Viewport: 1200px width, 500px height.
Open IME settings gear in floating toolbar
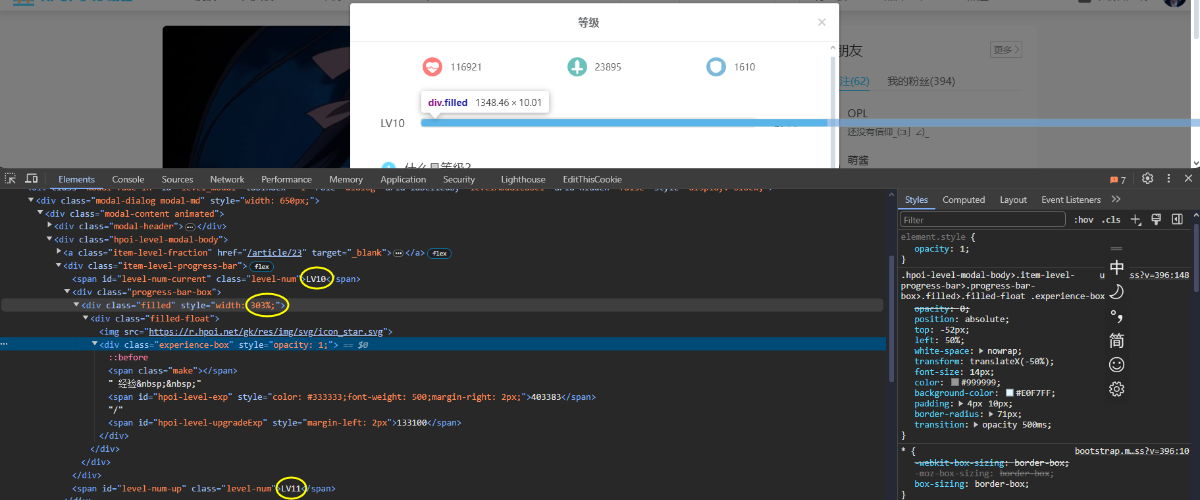[x=1117, y=389]
